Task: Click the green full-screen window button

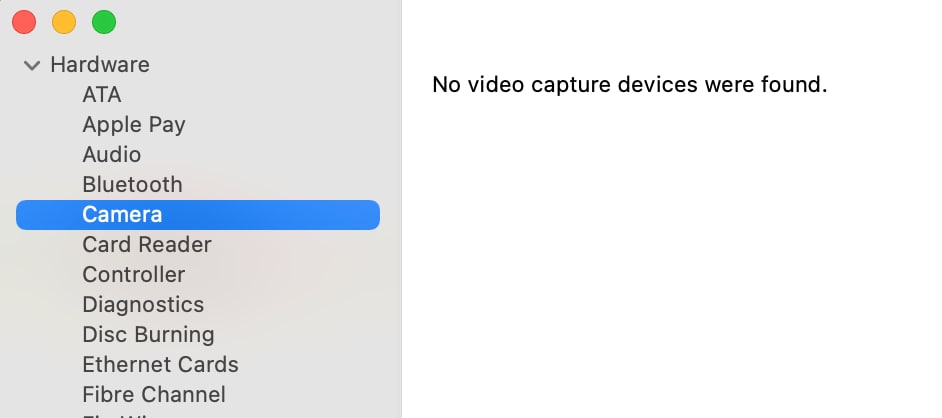Action: 104,22
